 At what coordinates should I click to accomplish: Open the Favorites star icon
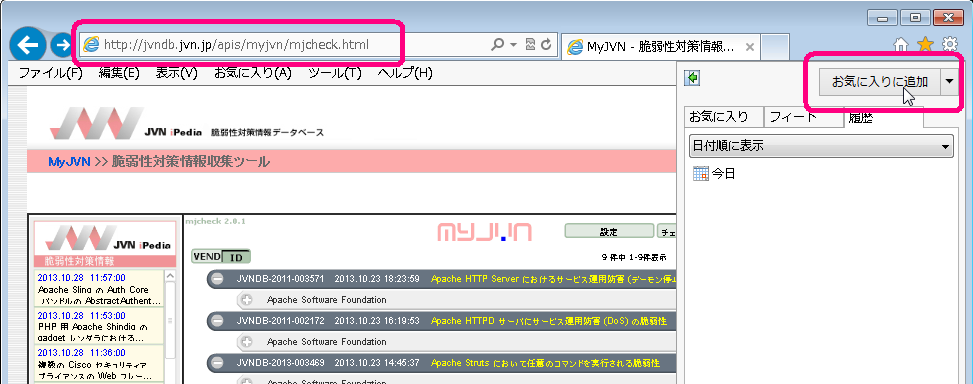[925, 44]
